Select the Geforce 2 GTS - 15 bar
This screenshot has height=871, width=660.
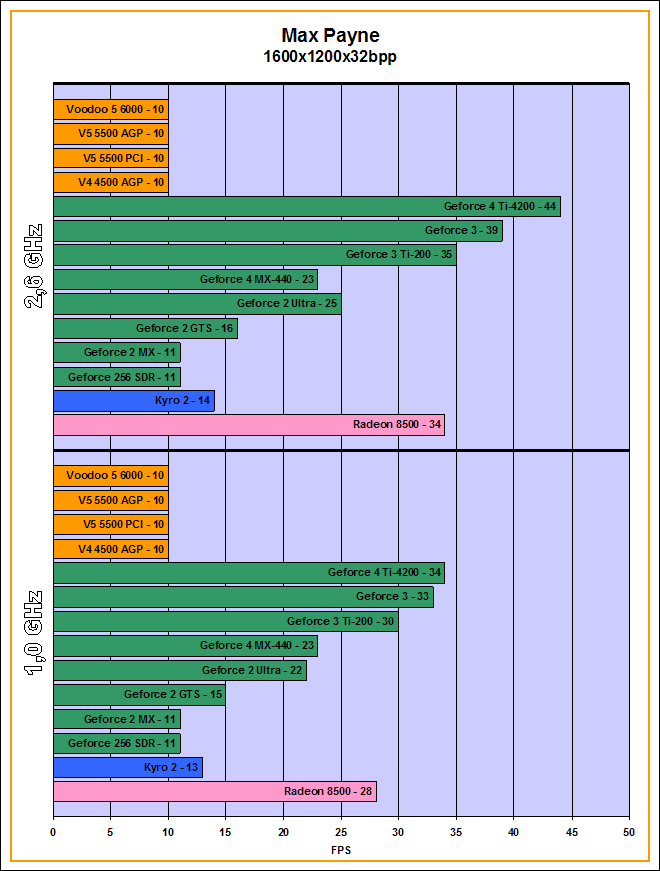coord(139,694)
